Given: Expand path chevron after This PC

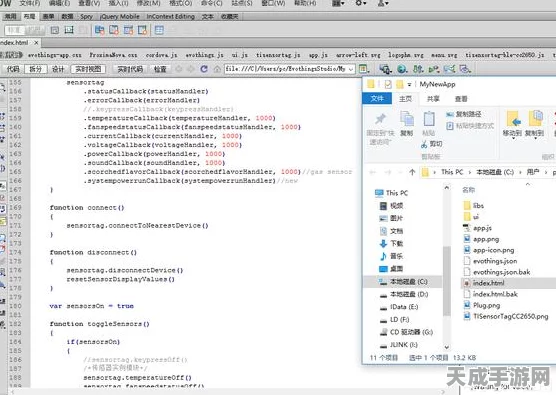Looking at the screenshot, I should coord(469,172).
